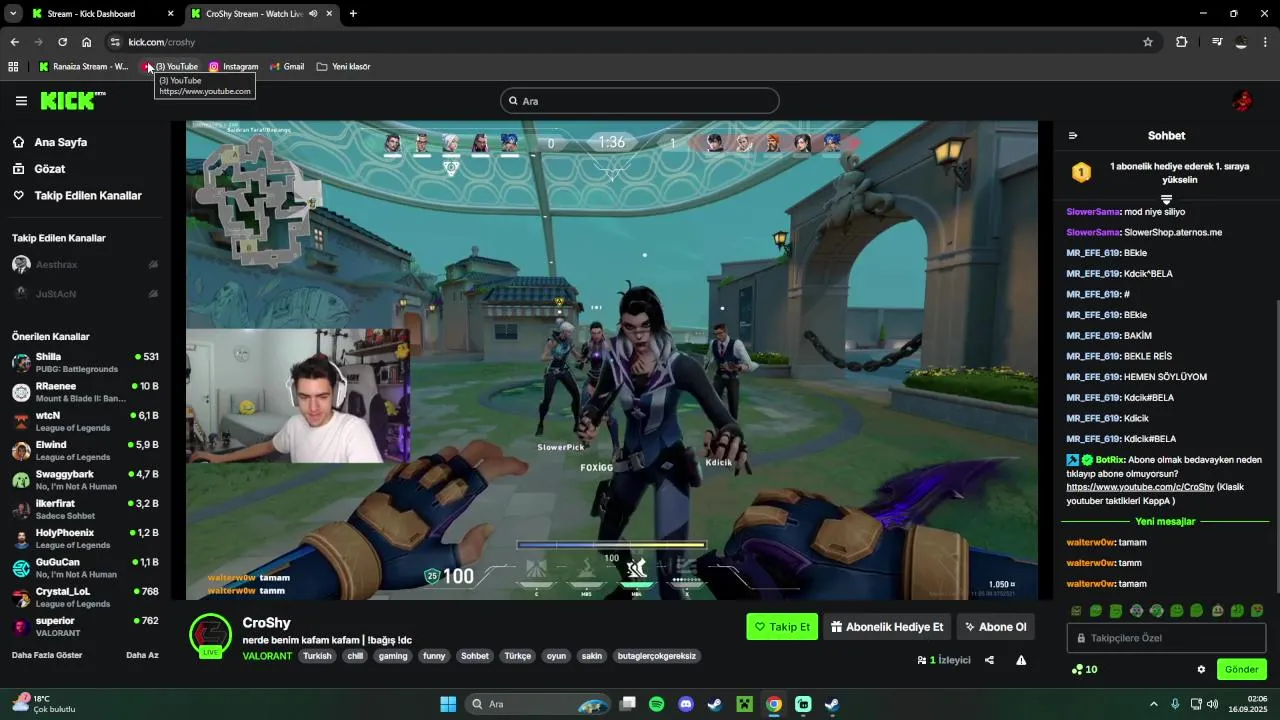Image resolution: width=1280 pixels, height=720 pixels.
Task: Click the Takipçilere Özel chat input
Action: (x=1166, y=638)
